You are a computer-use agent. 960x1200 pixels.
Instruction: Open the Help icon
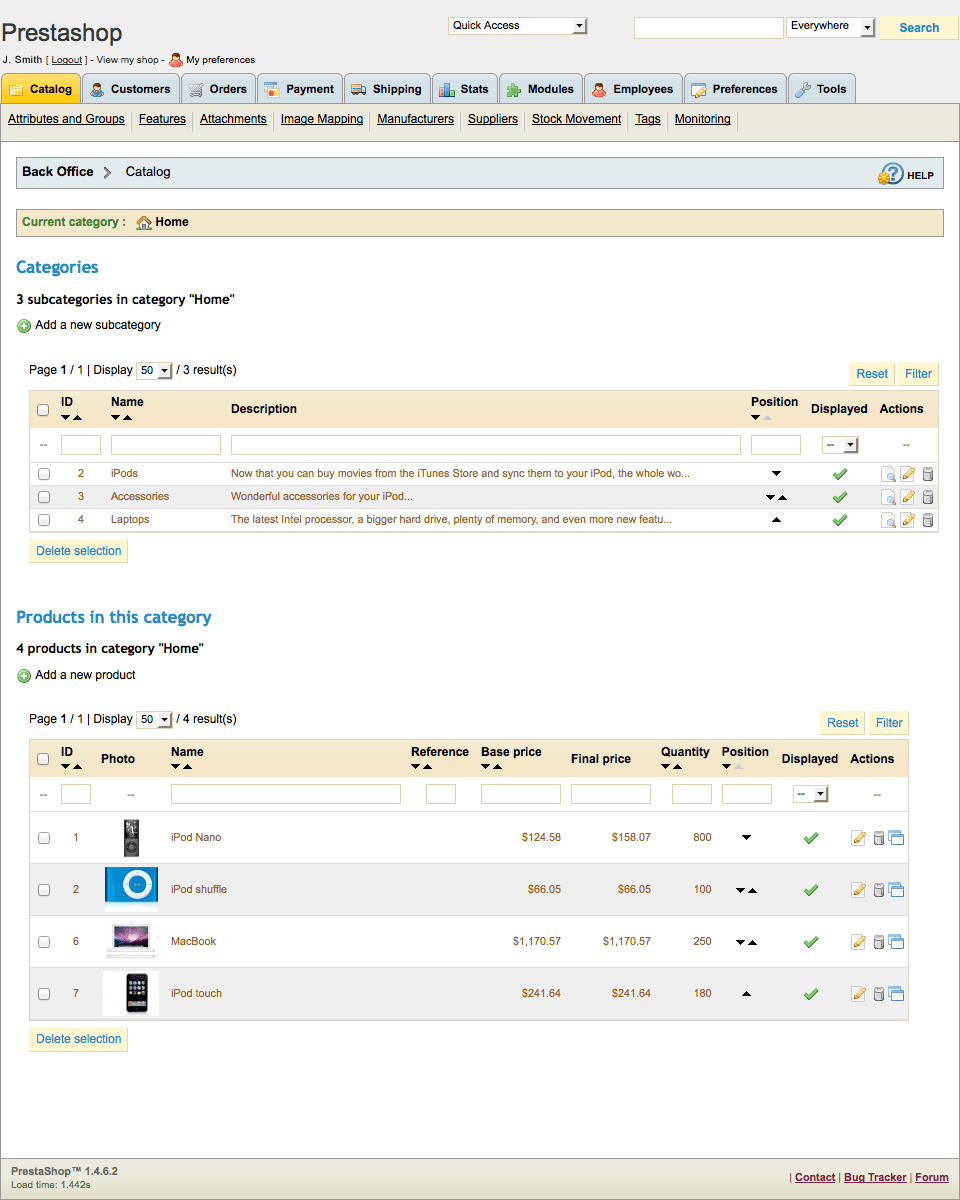(905, 174)
